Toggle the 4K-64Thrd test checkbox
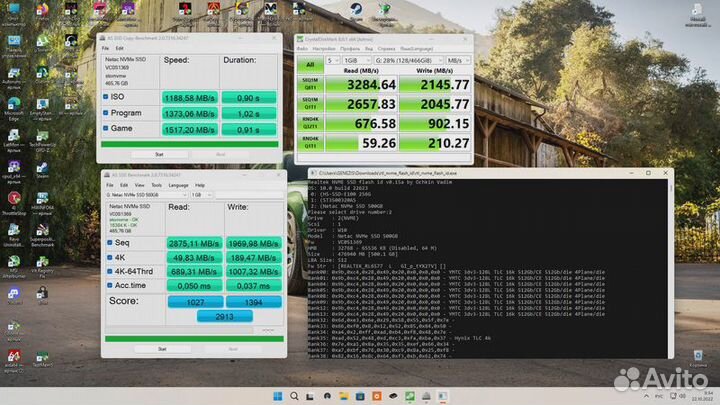The image size is (720, 405). (110, 271)
